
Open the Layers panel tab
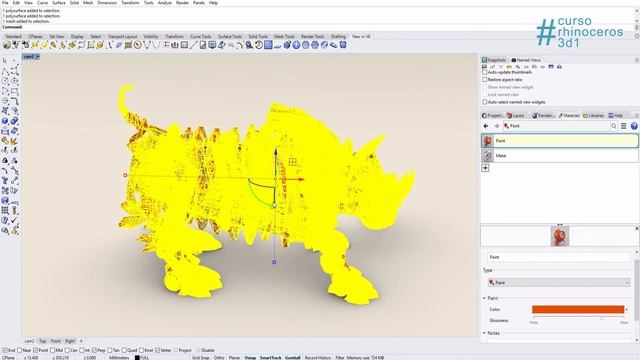tap(516, 116)
